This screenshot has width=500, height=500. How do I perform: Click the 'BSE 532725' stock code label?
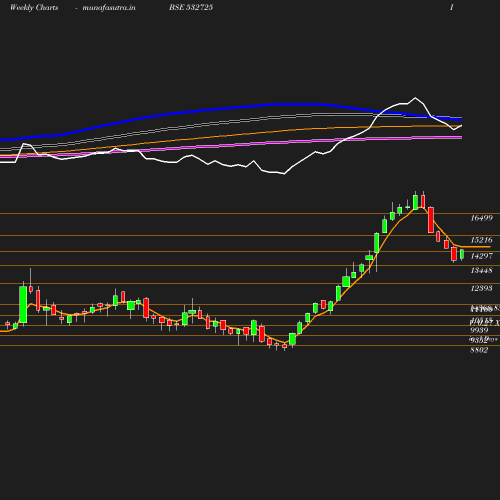191,7
